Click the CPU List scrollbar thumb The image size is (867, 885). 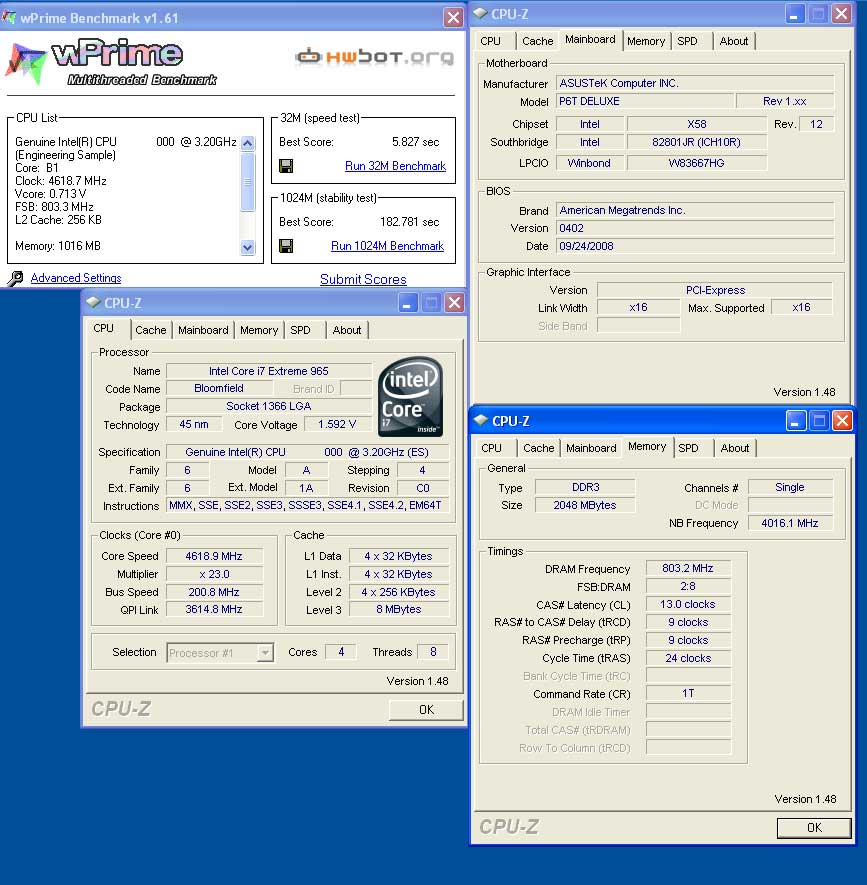pyautogui.click(x=247, y=182)
